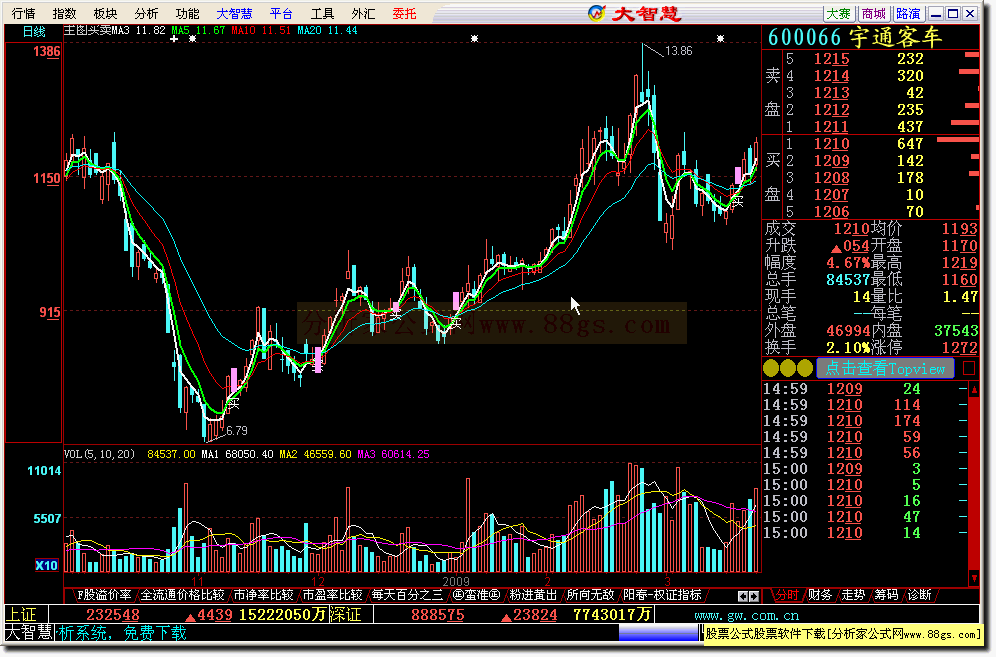Click the 商城 button in title bar
This screenshot has height=657, width=996.
(873, 13)
